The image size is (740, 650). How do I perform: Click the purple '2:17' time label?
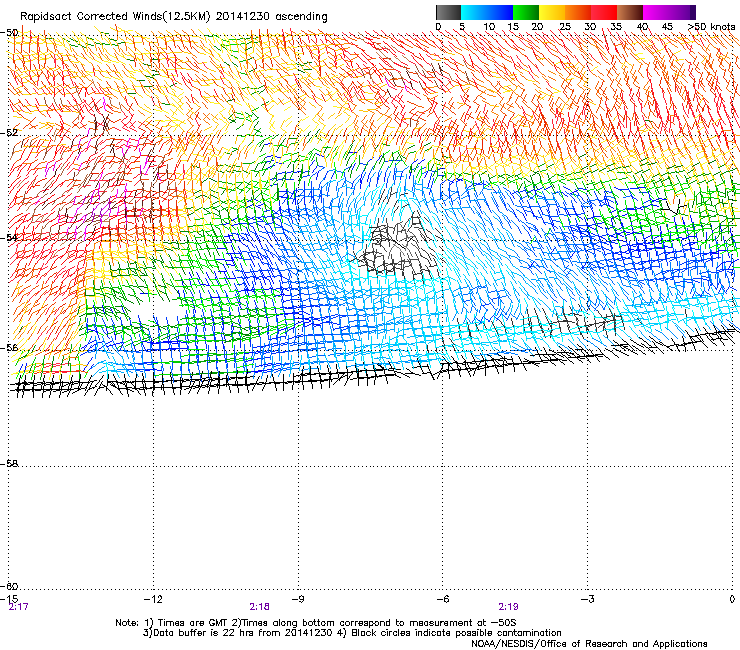[x=18, y=607]
